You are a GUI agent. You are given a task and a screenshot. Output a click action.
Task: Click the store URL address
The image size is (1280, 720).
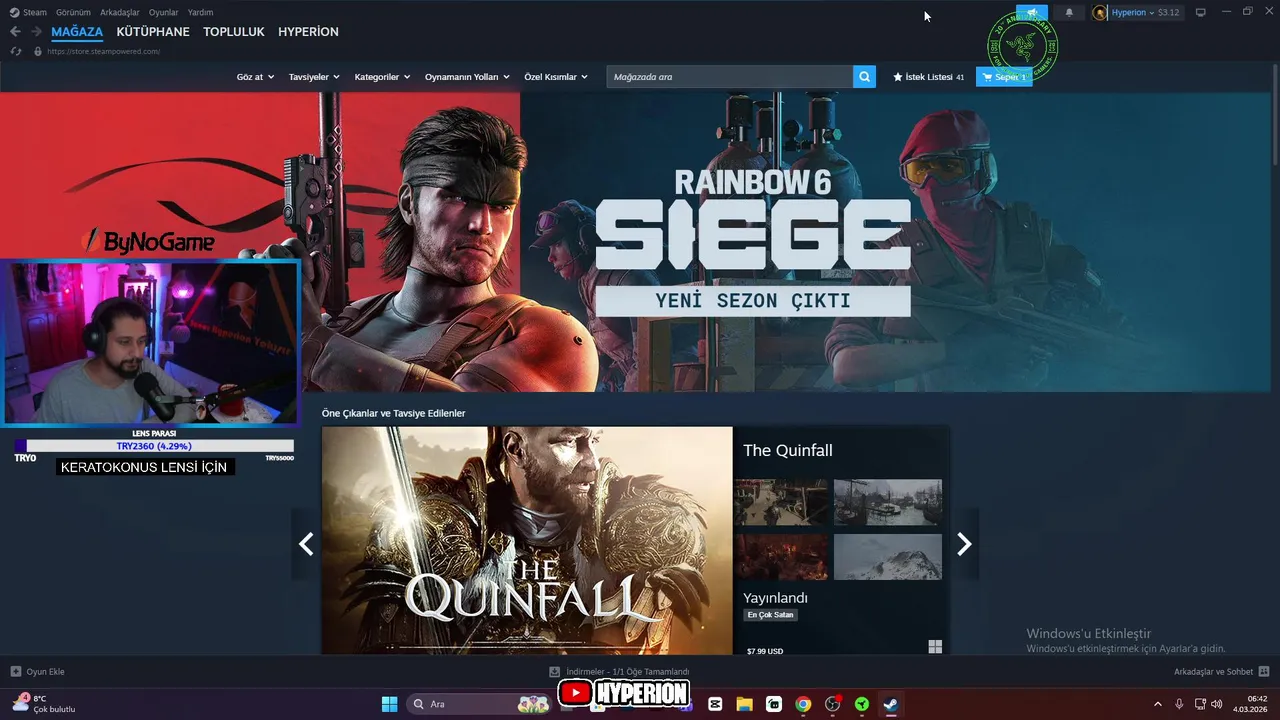tap(103, 51)
